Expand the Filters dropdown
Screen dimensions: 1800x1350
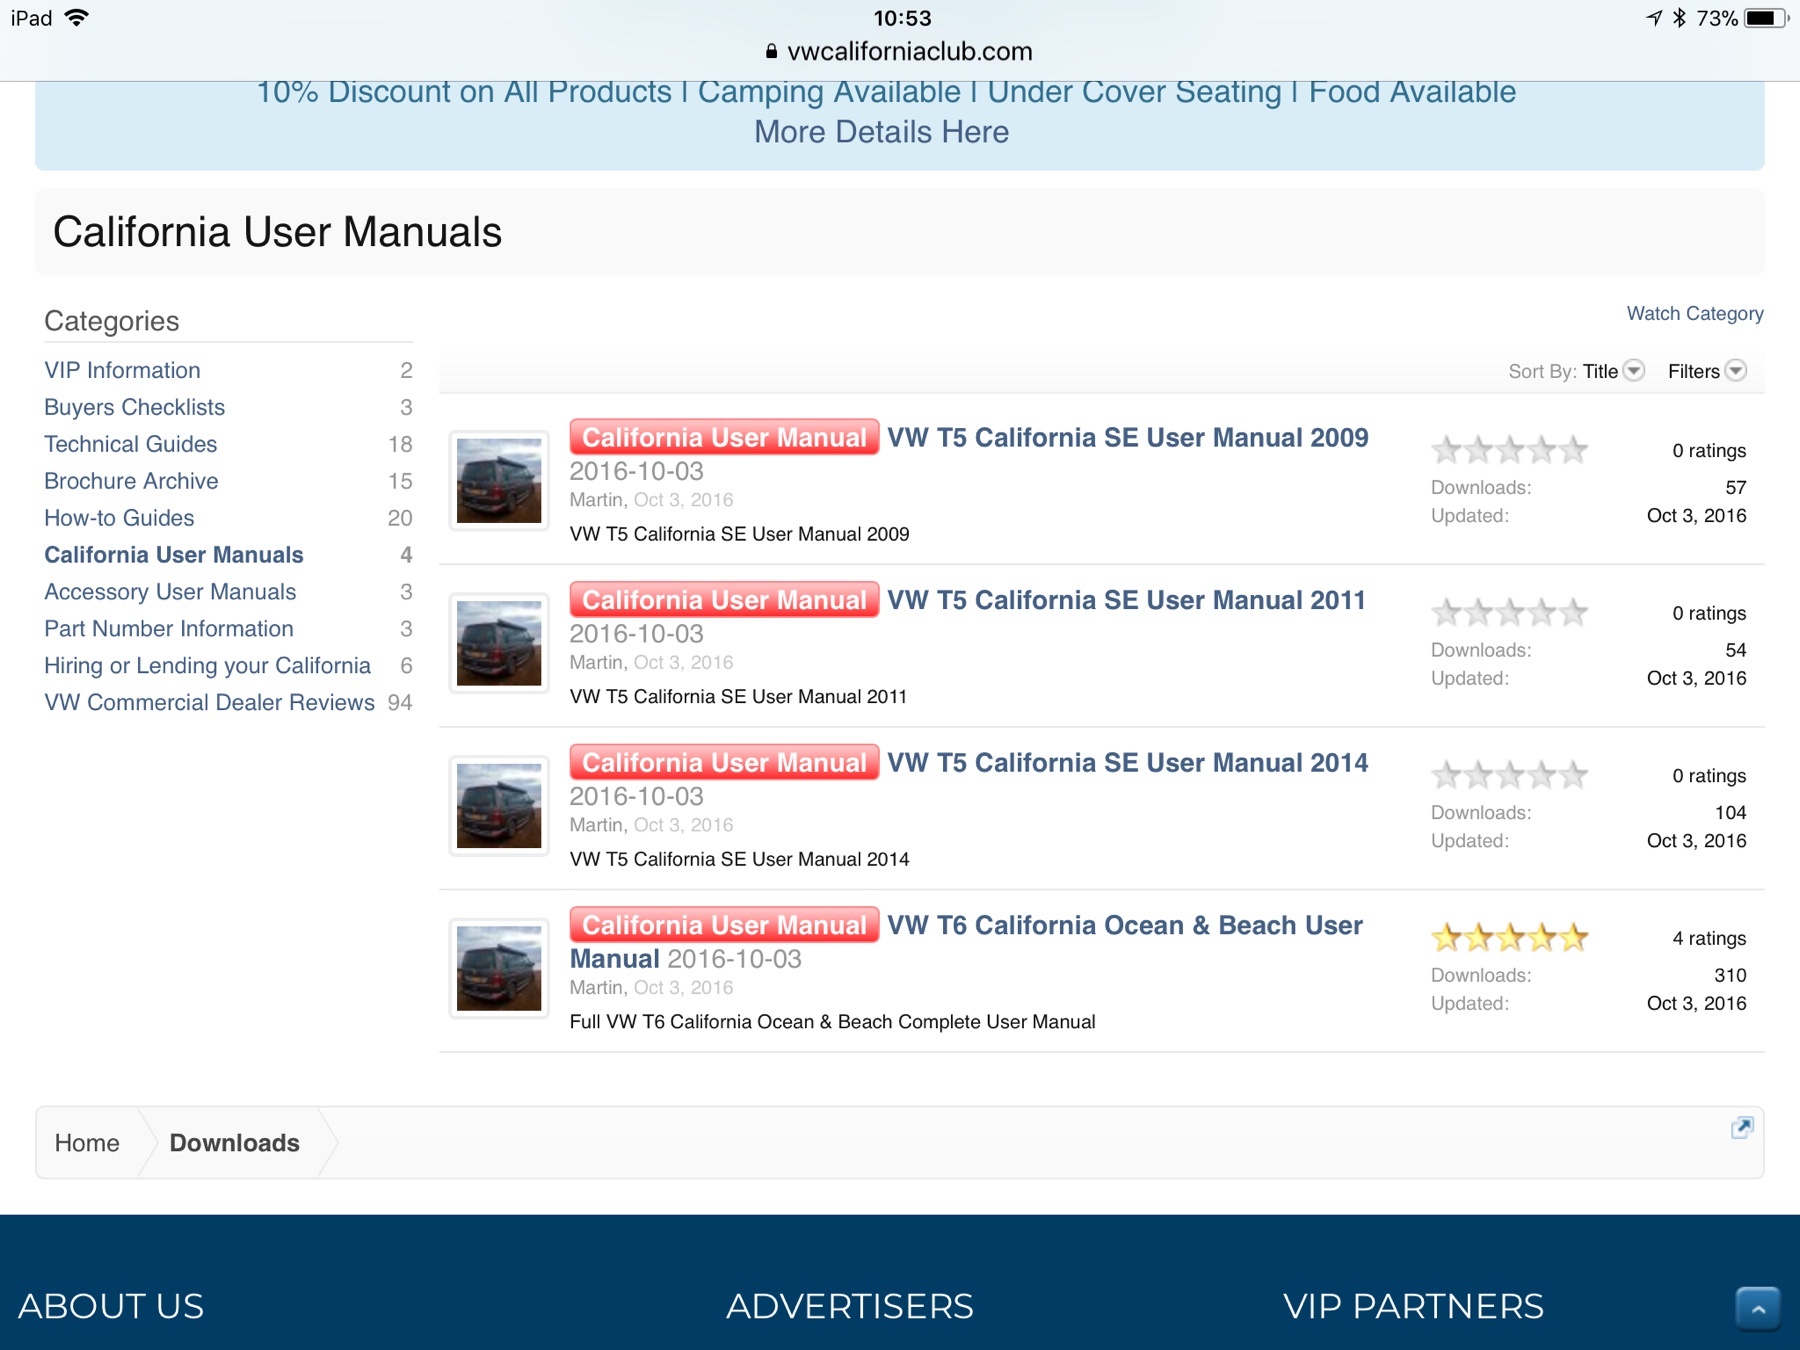[x=1706, y=371]
